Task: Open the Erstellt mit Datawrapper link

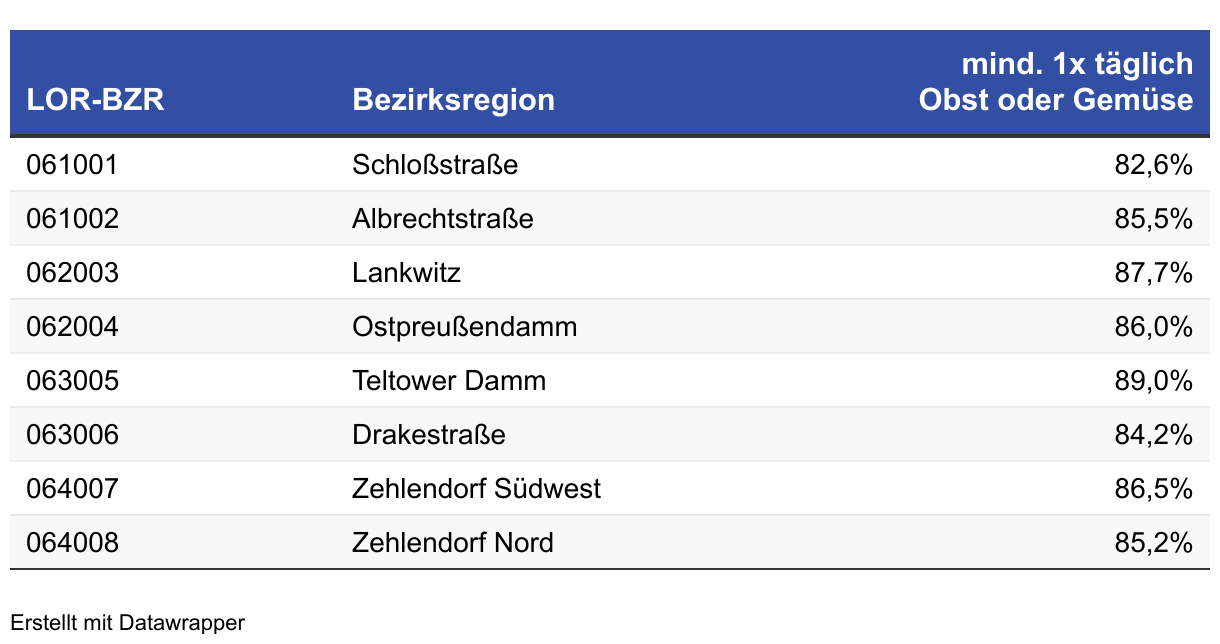Action: pyautogui.click(x=128, y=623)
